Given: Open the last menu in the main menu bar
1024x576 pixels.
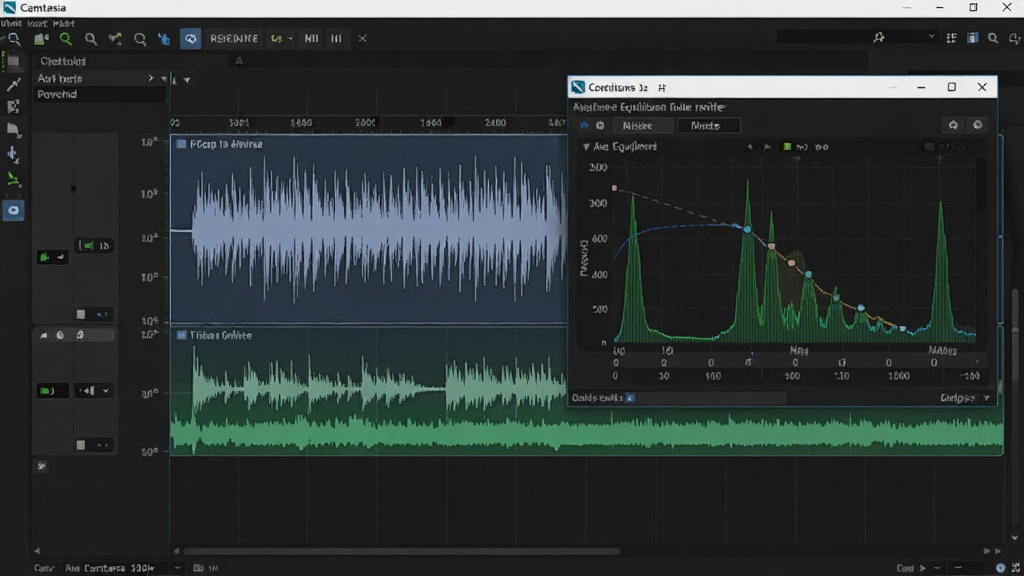Looking at the screenshot, I should 63,24.
